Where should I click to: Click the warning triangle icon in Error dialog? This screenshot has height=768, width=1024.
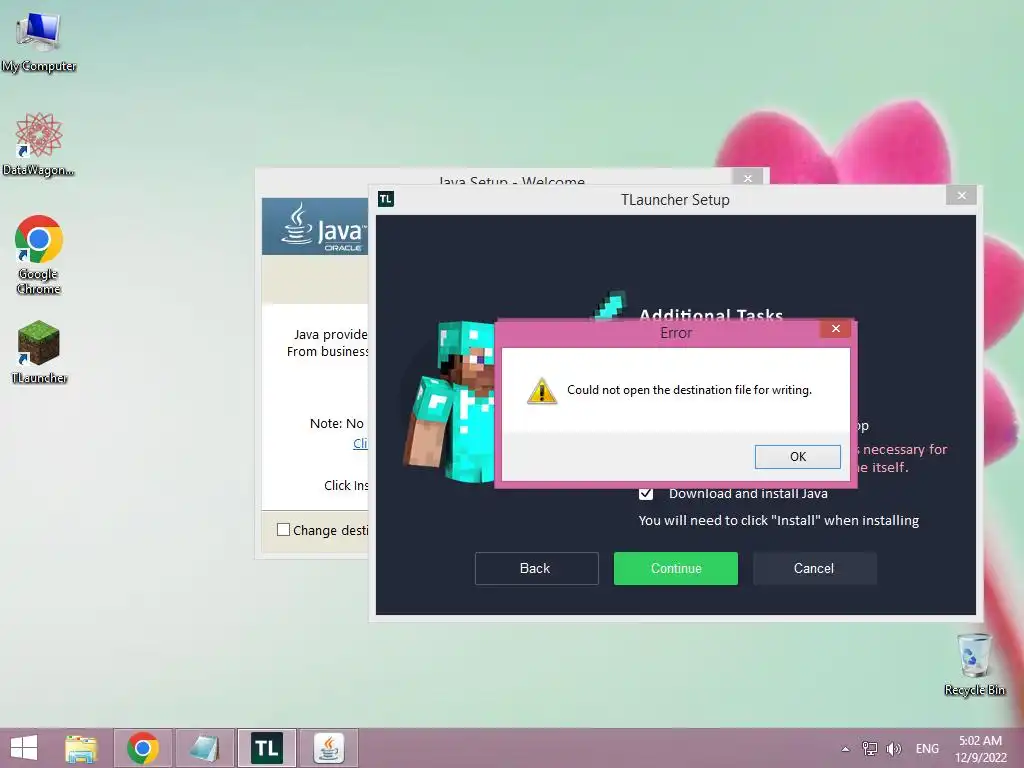542,391
